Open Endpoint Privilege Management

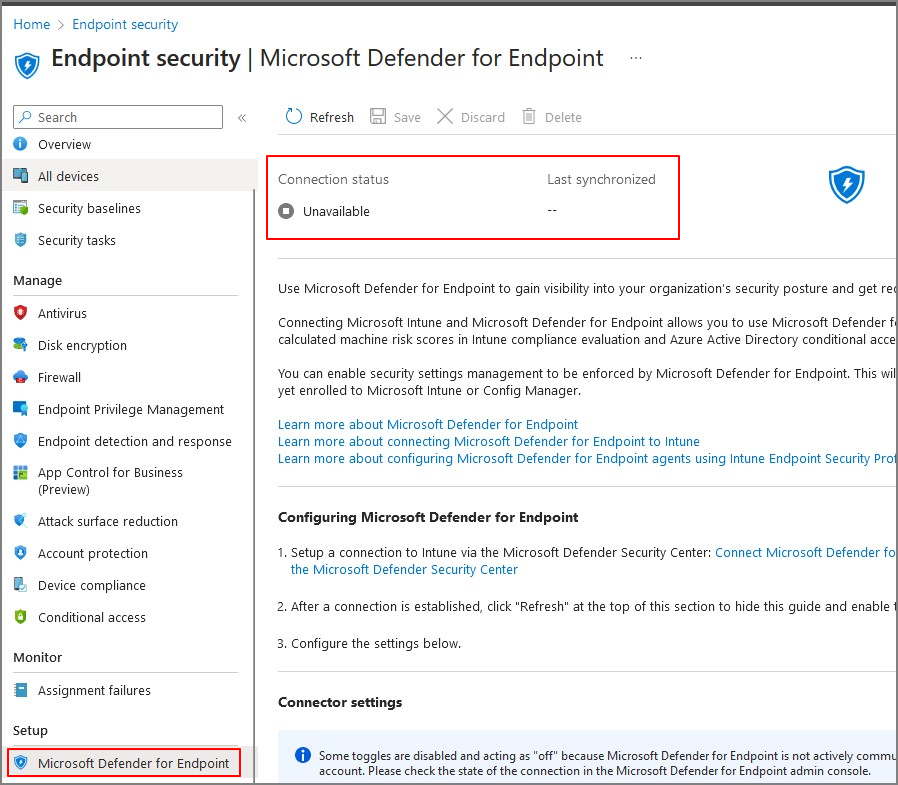pos(131,409)
